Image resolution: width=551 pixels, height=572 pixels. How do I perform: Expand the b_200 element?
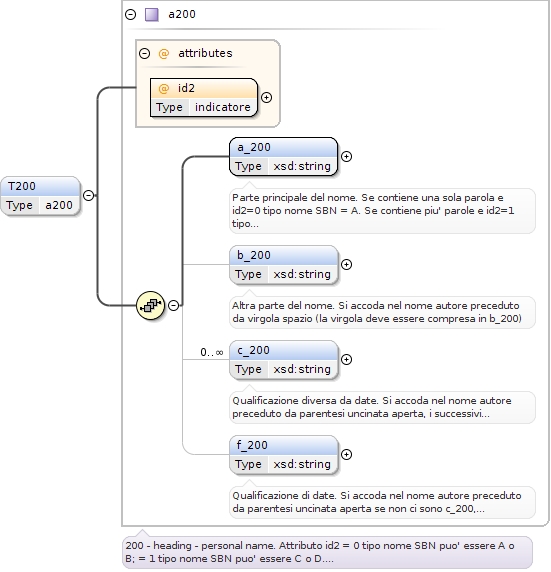(346, 264)
